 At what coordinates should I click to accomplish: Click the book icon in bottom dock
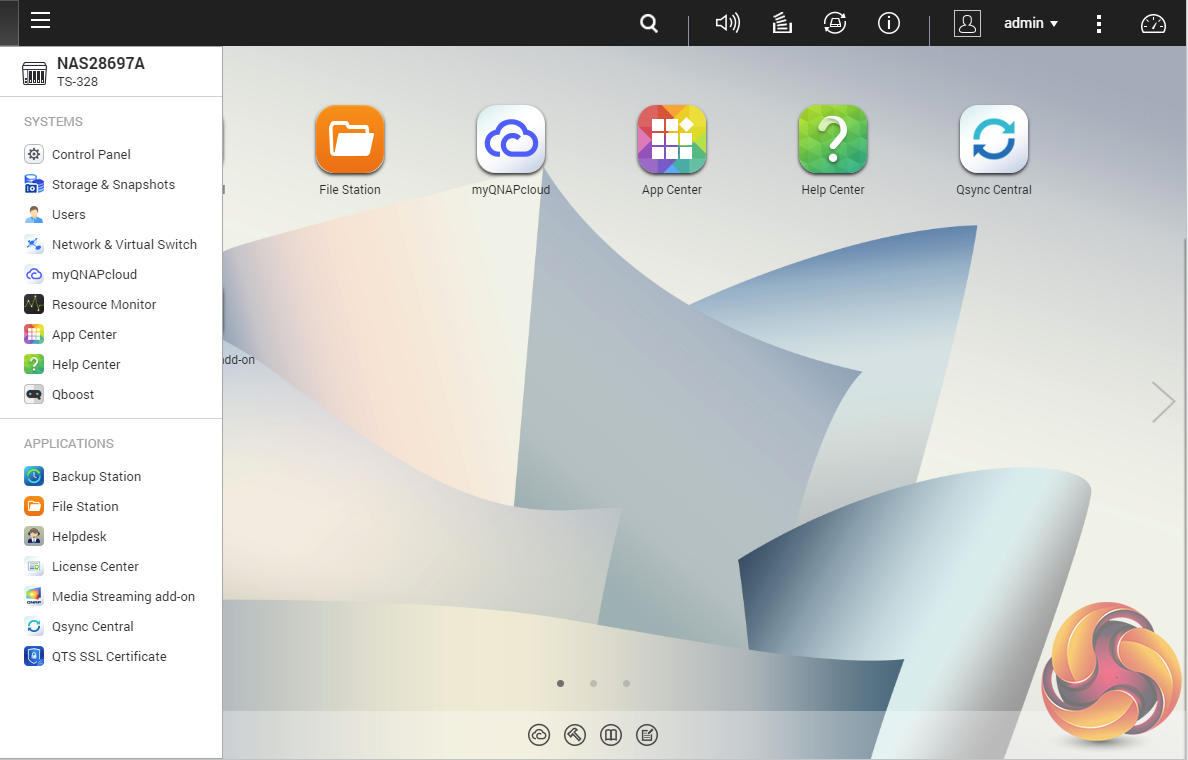[611, 735]
